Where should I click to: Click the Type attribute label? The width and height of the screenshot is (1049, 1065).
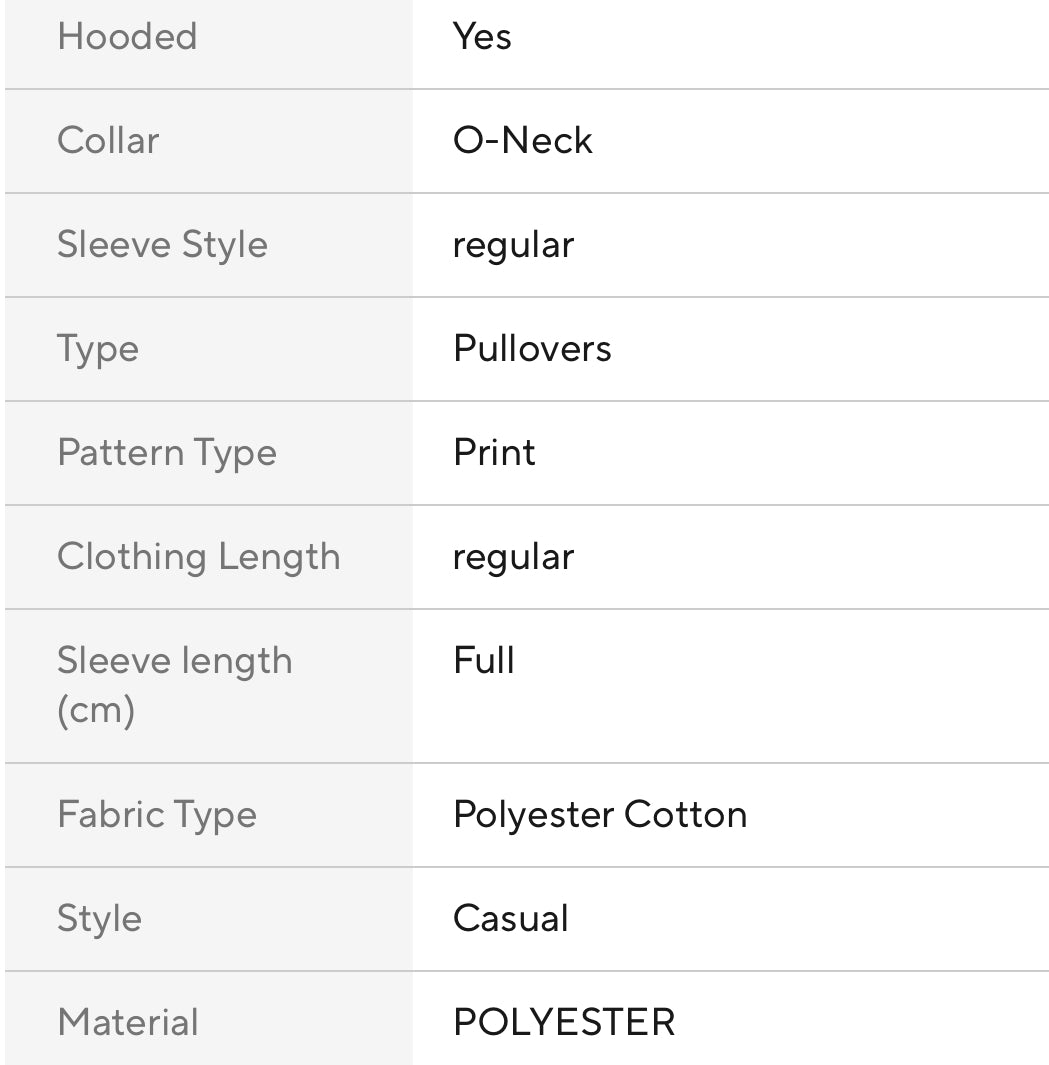[98, 349]
